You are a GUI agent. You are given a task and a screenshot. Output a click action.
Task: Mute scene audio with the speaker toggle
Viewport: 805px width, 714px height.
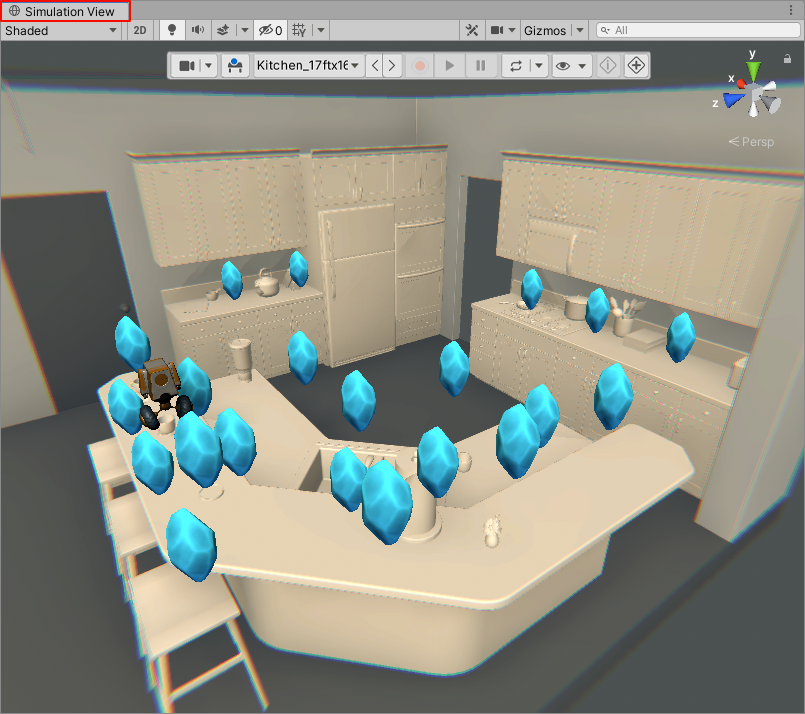click(x=196, y=30)
